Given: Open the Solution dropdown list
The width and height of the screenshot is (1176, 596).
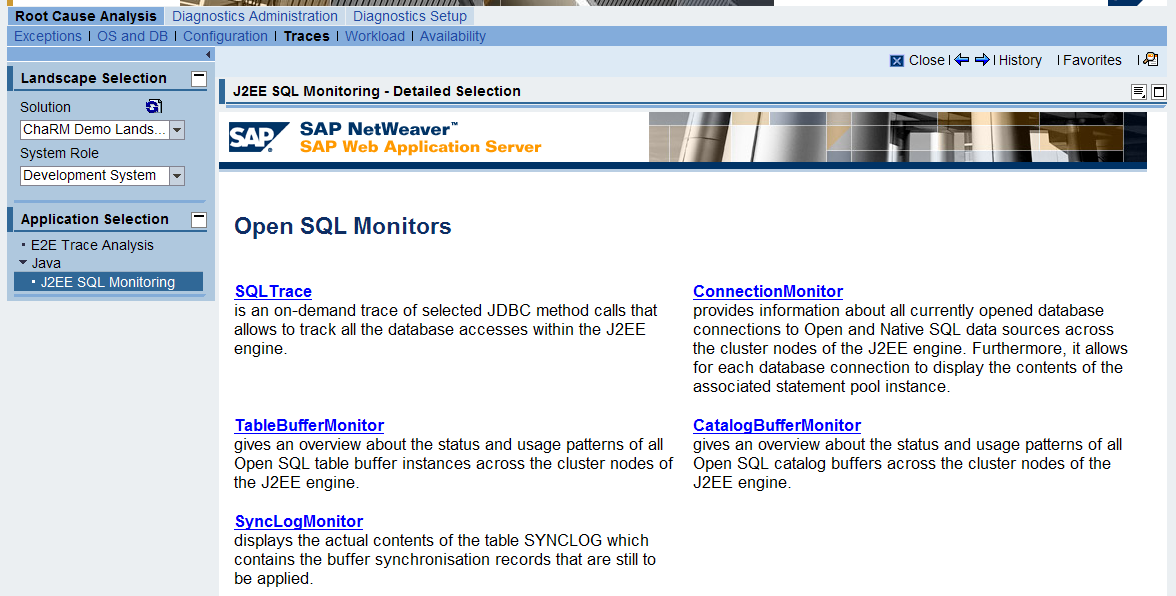Looking at the screenshot, I should tap(177, 130).
